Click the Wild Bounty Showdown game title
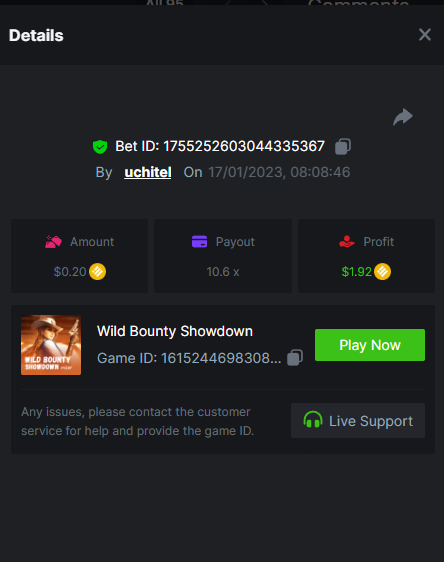Viewport: 444px width, 562px height. coord(175,331)
